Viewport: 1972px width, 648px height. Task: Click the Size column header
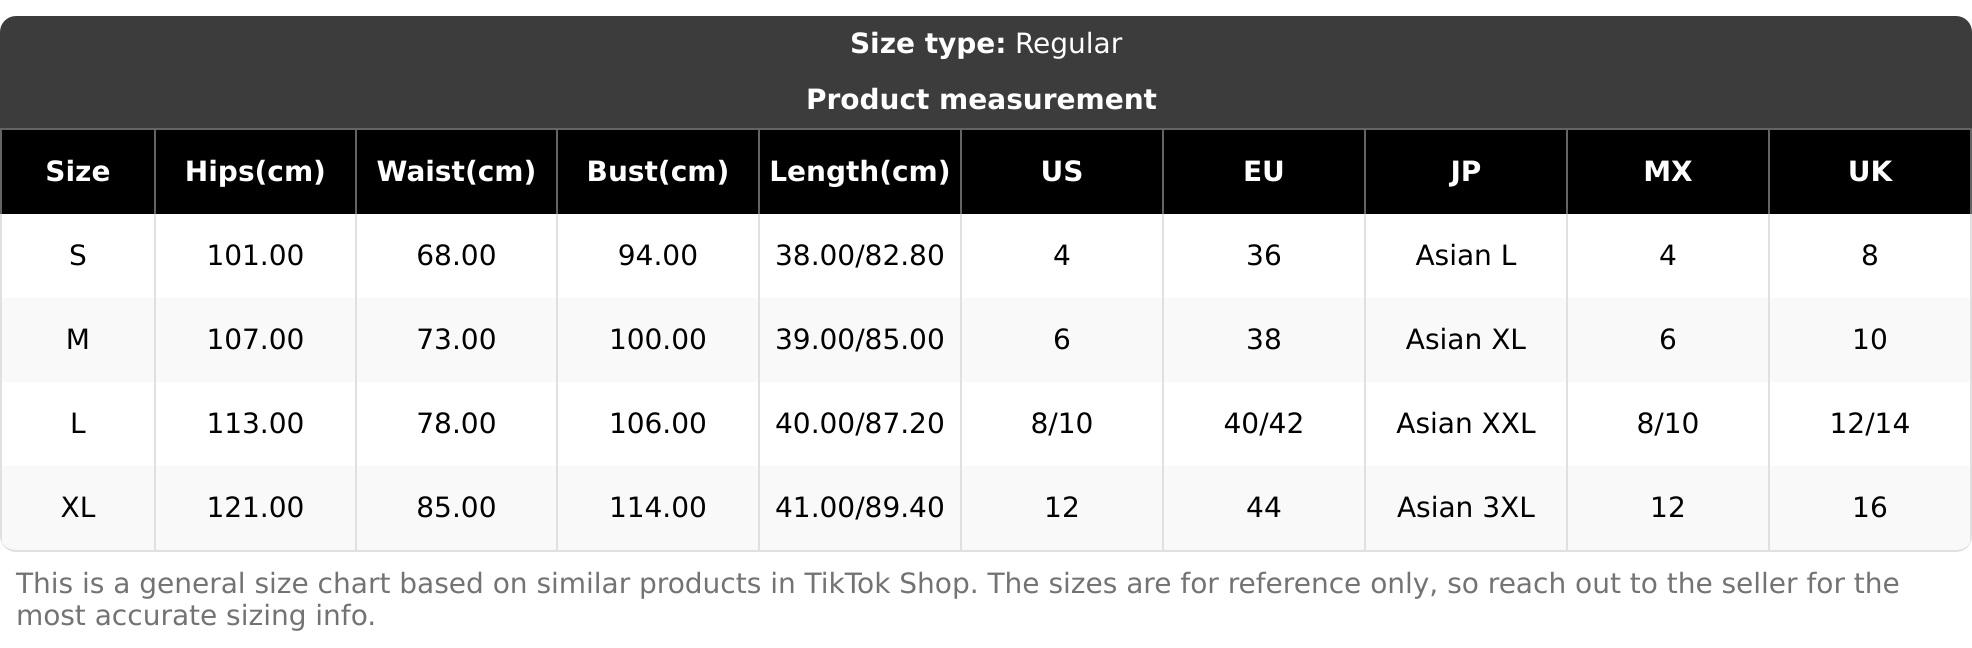click(78, 172)
